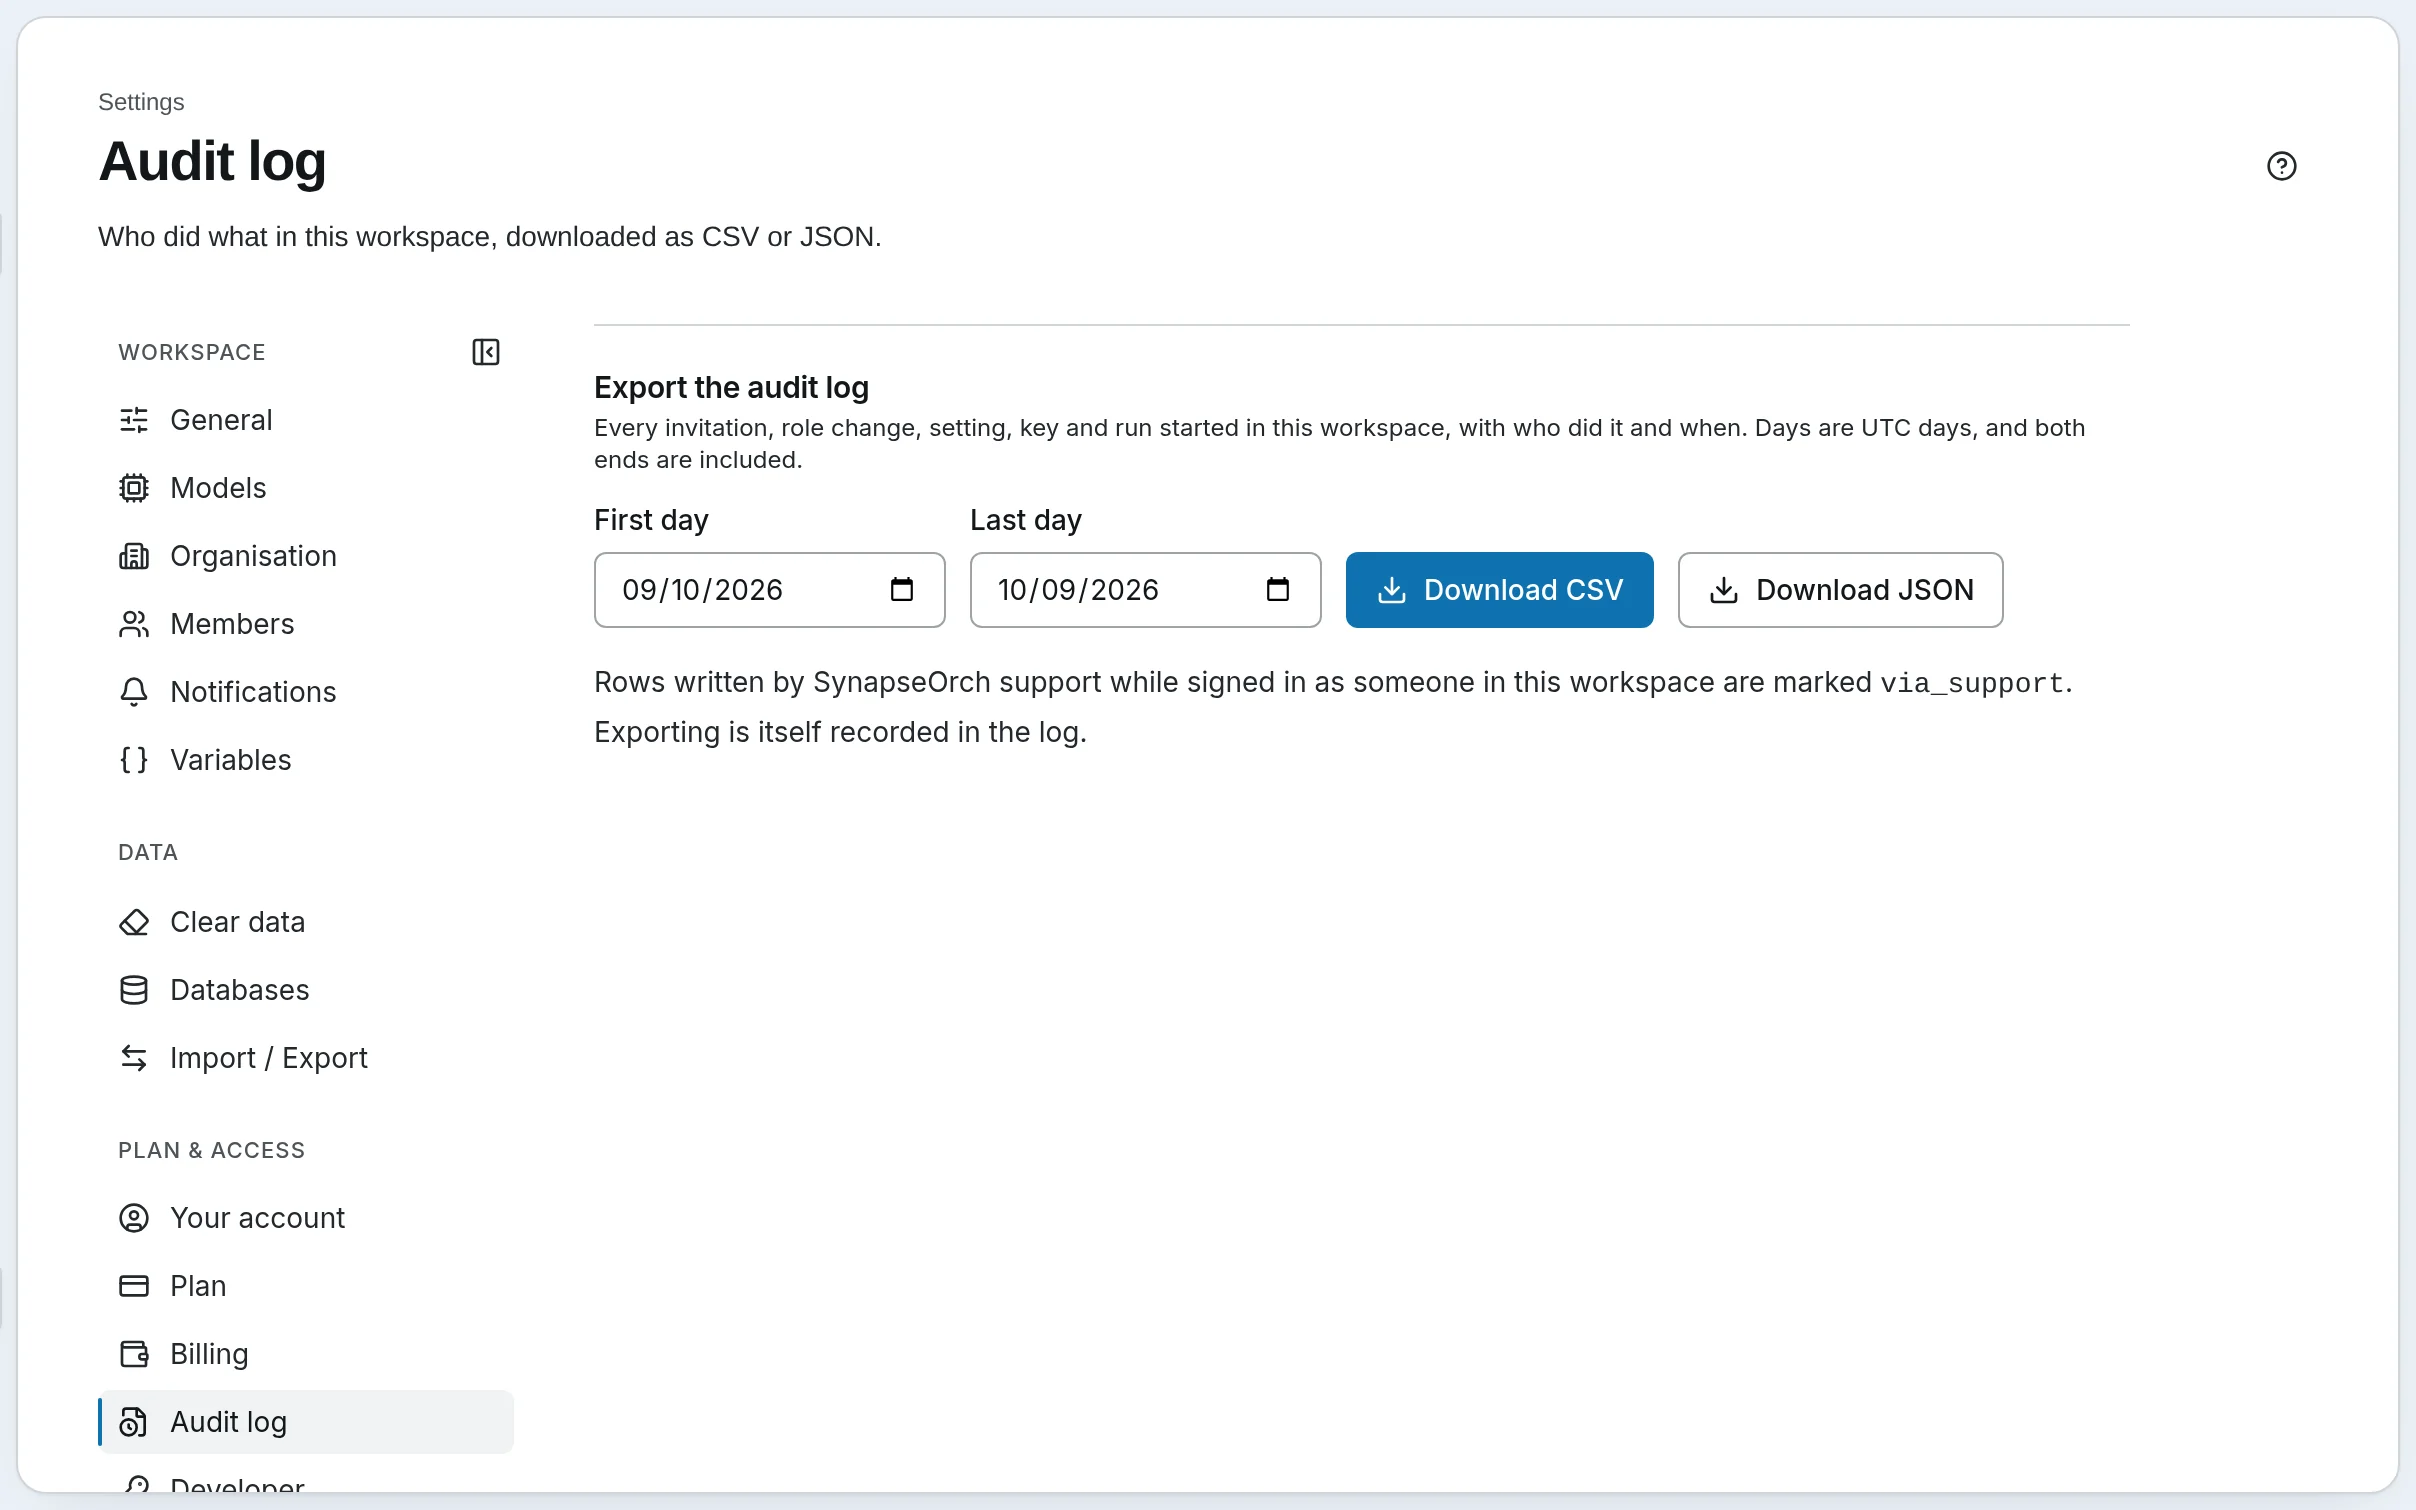Open Import / Export page
Viewport: 2416px width, 1510px height.
306,1058
